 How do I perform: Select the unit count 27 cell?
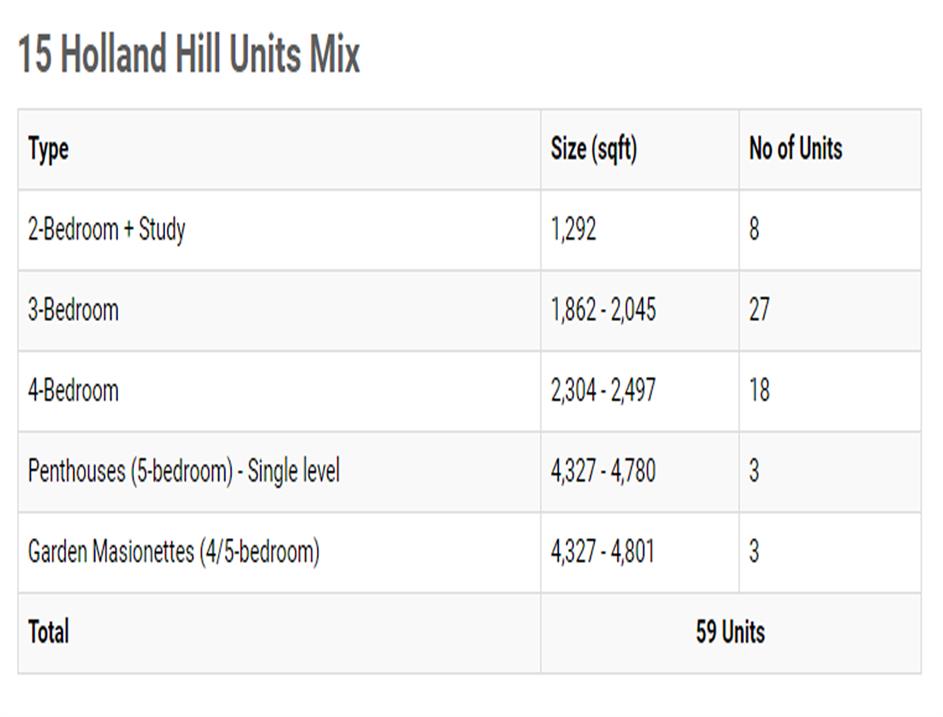[759, 310]
